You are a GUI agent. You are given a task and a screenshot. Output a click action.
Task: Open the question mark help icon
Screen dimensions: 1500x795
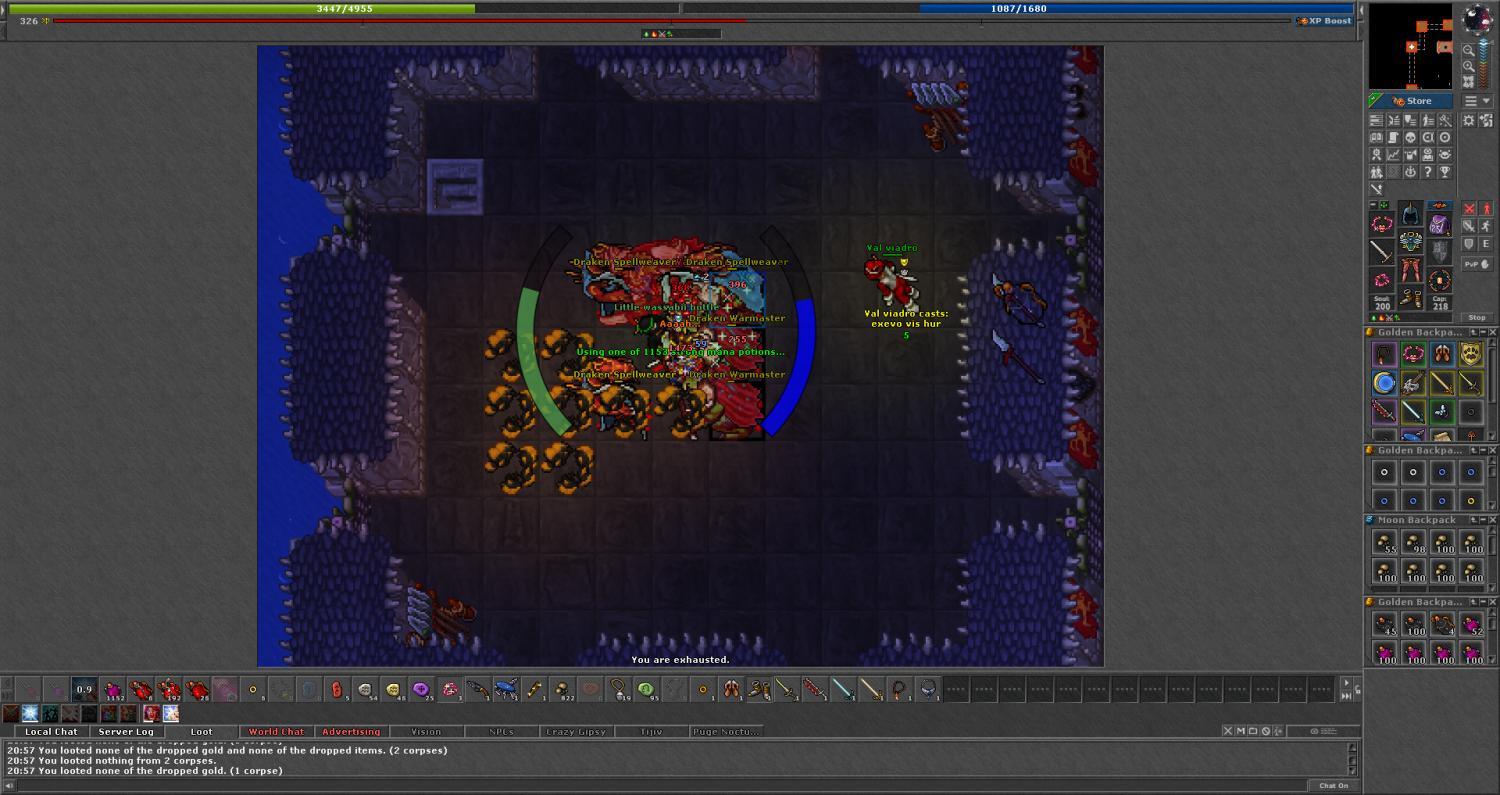pos(1428,171)
